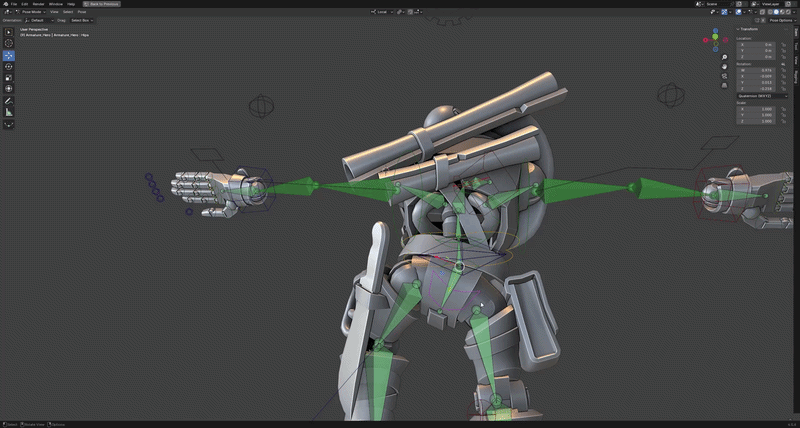Viewport: 800px width, 428px height.
Task: Toggle lock on Scale Z
Action: click(x=783, y=121)
